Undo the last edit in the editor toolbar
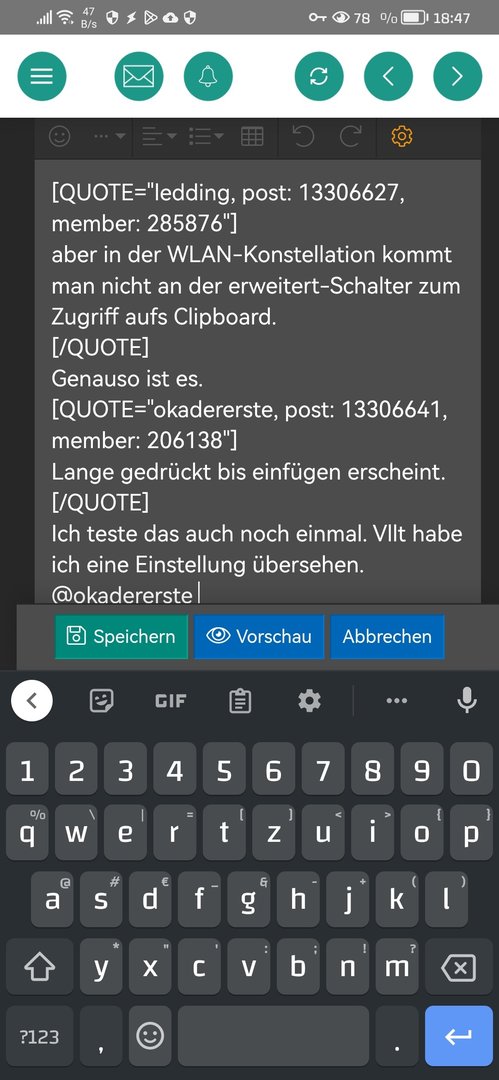The width and height of the screenshot is (499, 1080). coord(303,136)
